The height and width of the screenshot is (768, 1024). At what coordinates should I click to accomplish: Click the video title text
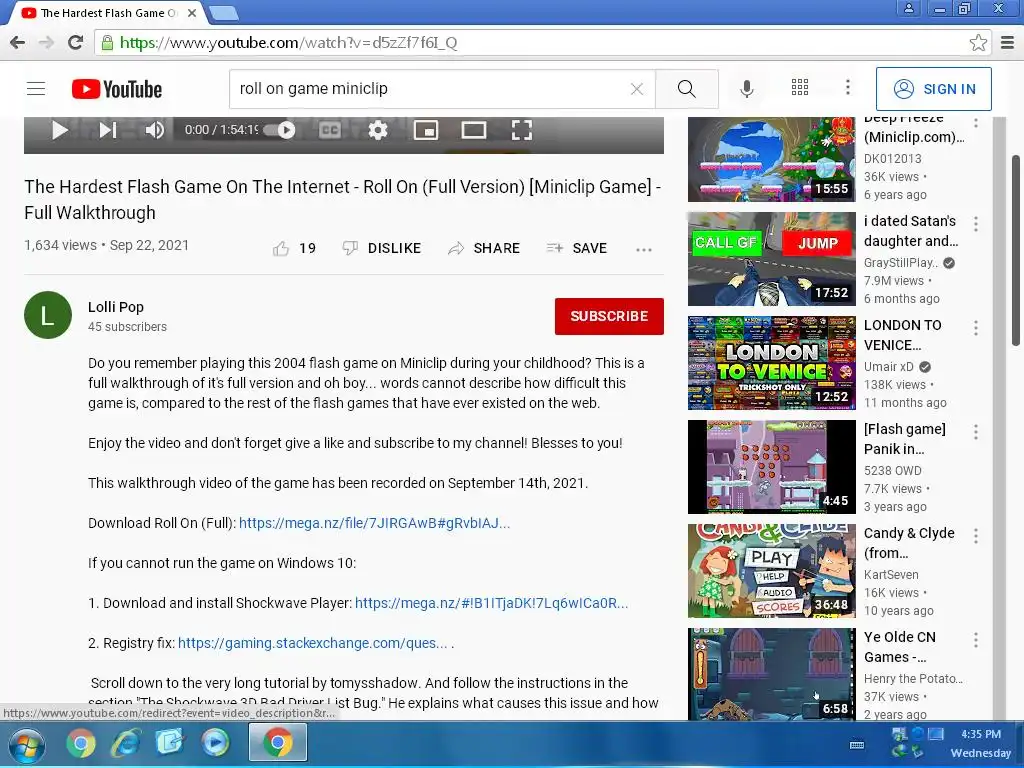[x=343, y=200]
